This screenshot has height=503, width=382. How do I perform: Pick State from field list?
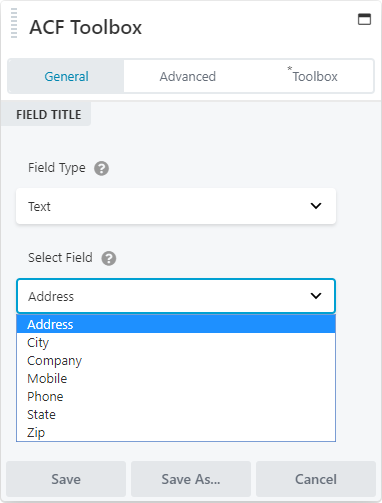(x=176, y=414)
